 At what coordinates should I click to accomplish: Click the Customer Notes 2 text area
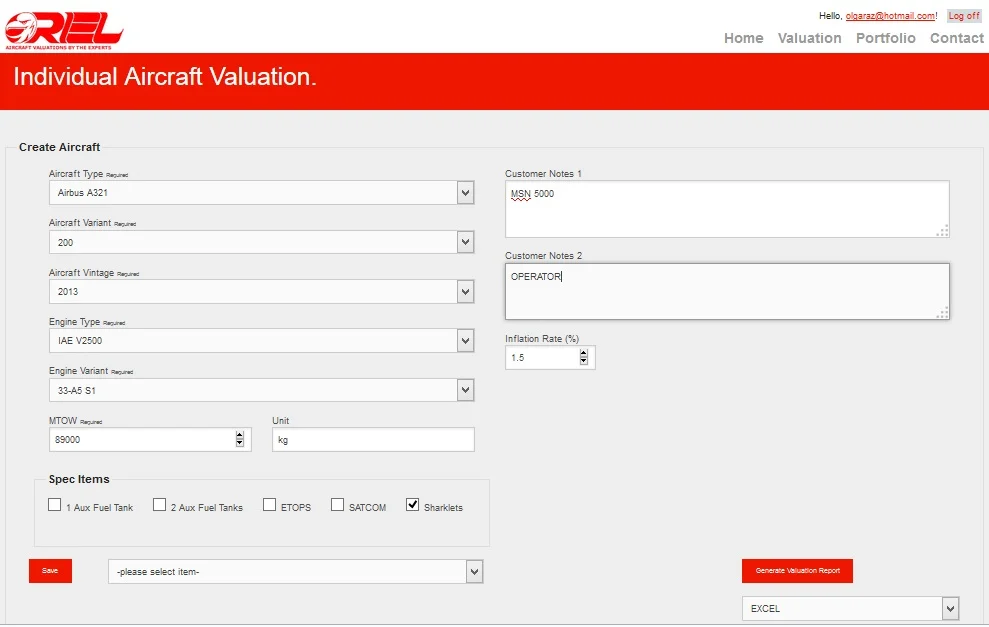click(727, 291)
